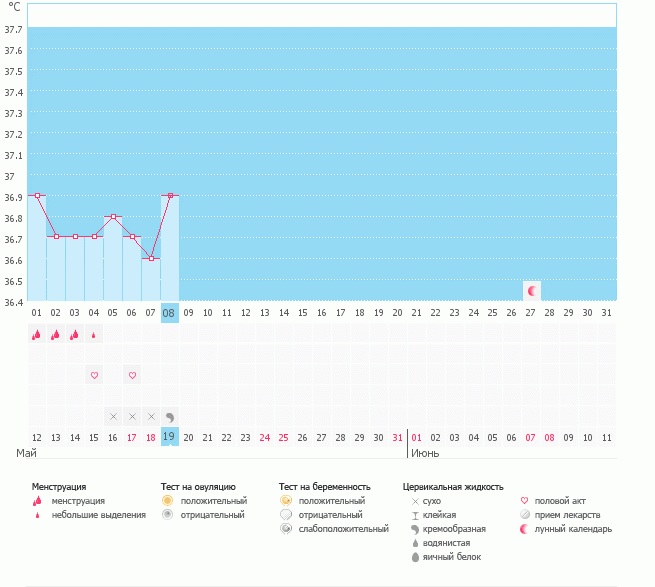Click the heart icon on cycle day 06
This screenshot has width=655, height=587.
click(x=132, y=375)
